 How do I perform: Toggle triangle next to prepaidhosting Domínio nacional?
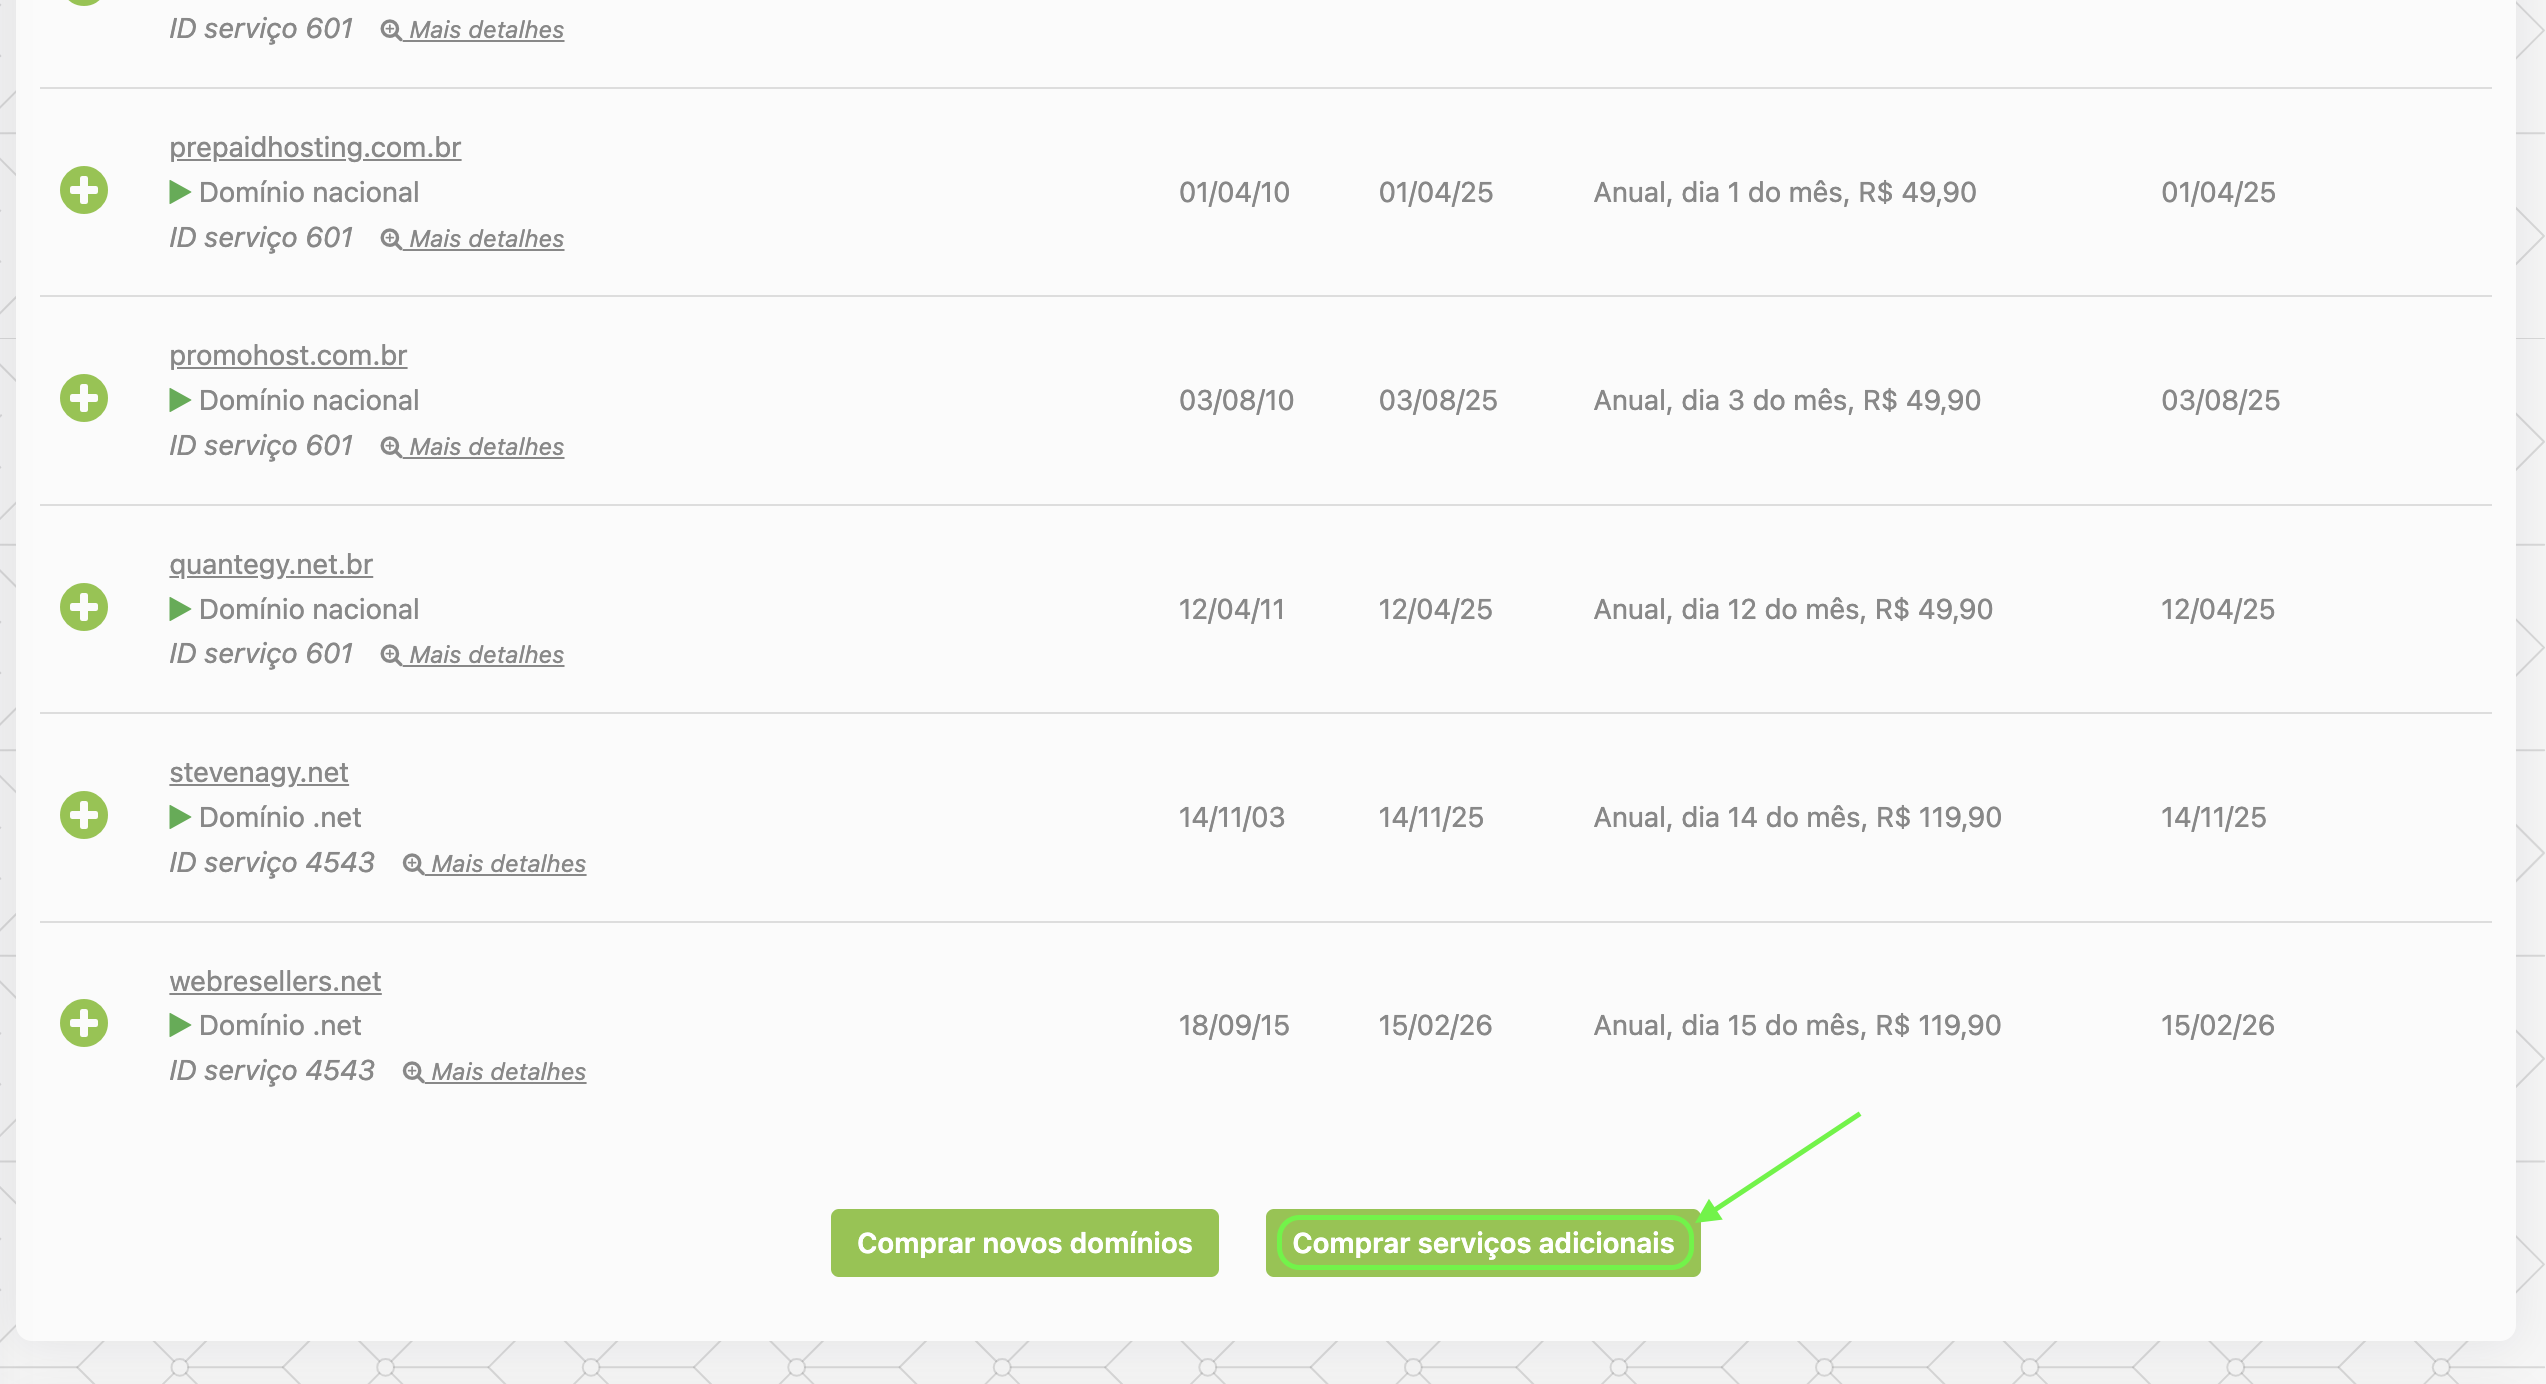[x=180, y=192]
